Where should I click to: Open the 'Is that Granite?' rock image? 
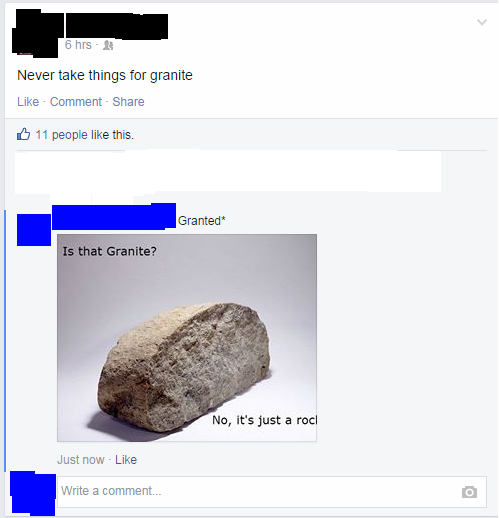pyautogui.click(x=187, y=338)
